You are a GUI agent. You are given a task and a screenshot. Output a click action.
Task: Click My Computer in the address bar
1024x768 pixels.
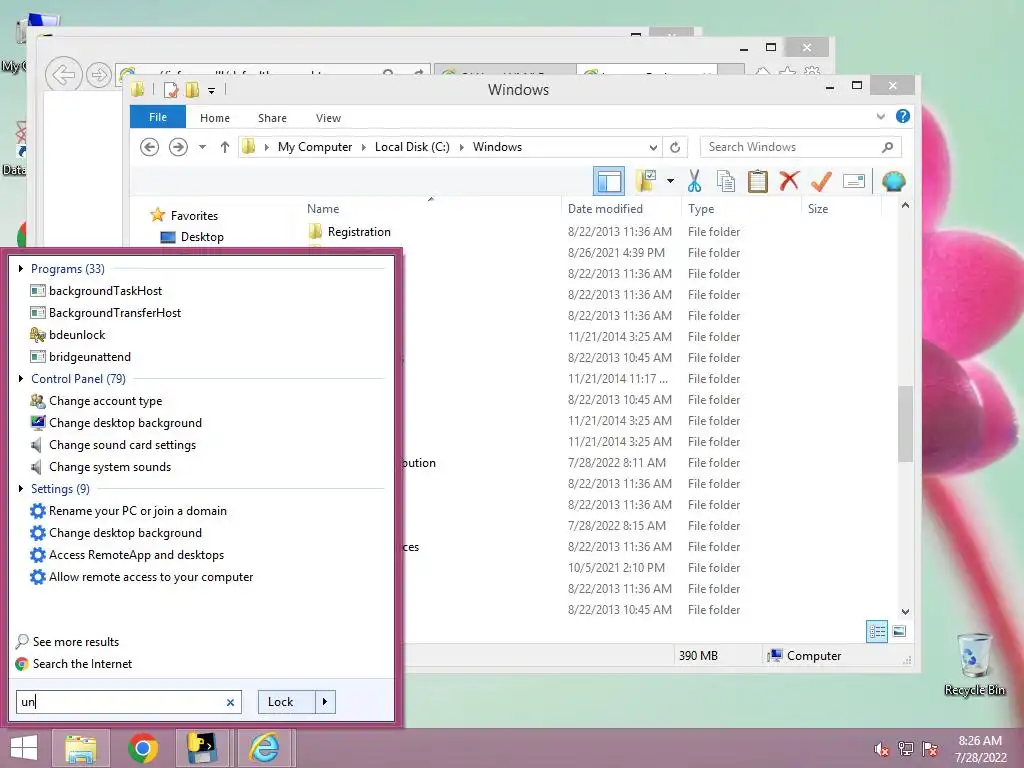[x=315, y=147]
